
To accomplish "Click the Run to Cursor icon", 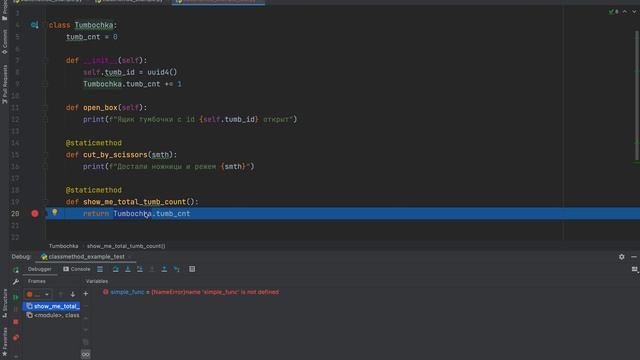I will [176, 269].
